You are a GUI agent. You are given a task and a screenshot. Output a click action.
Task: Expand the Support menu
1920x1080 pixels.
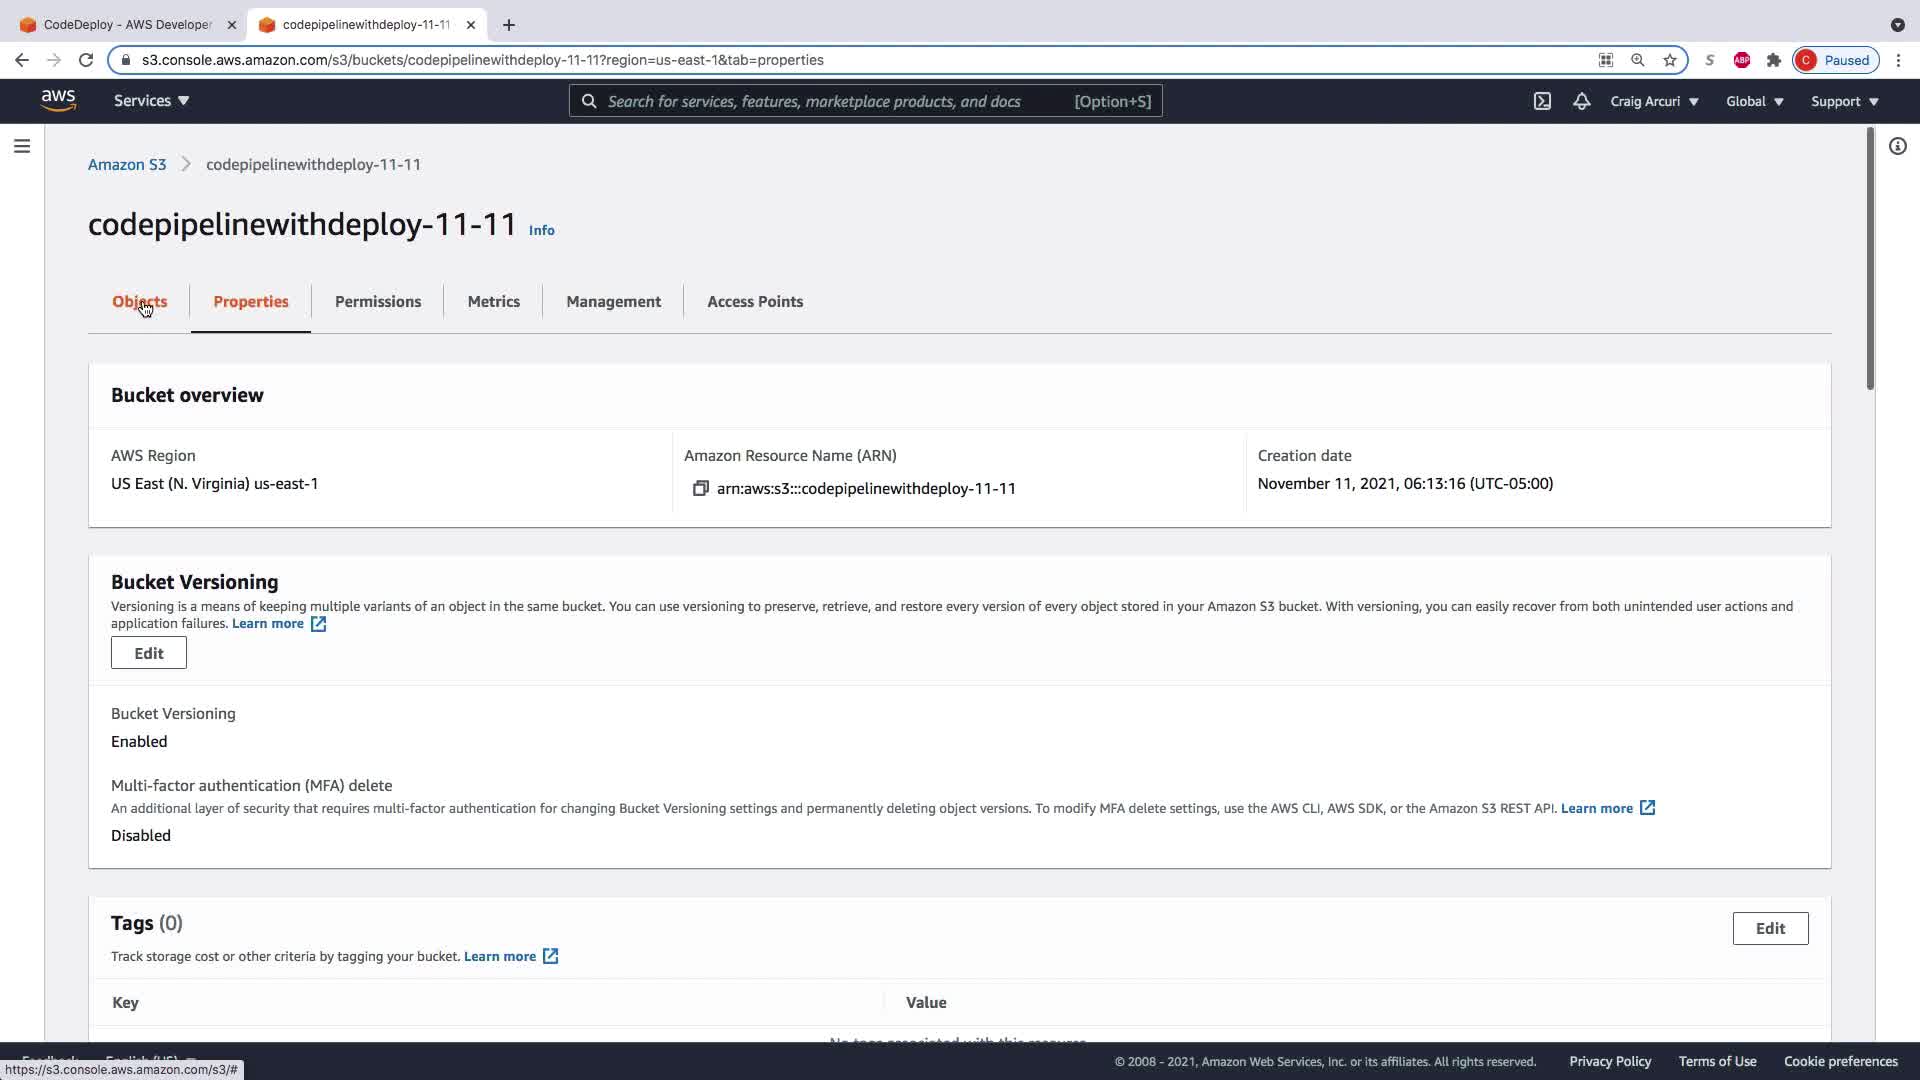[1844, 101]
